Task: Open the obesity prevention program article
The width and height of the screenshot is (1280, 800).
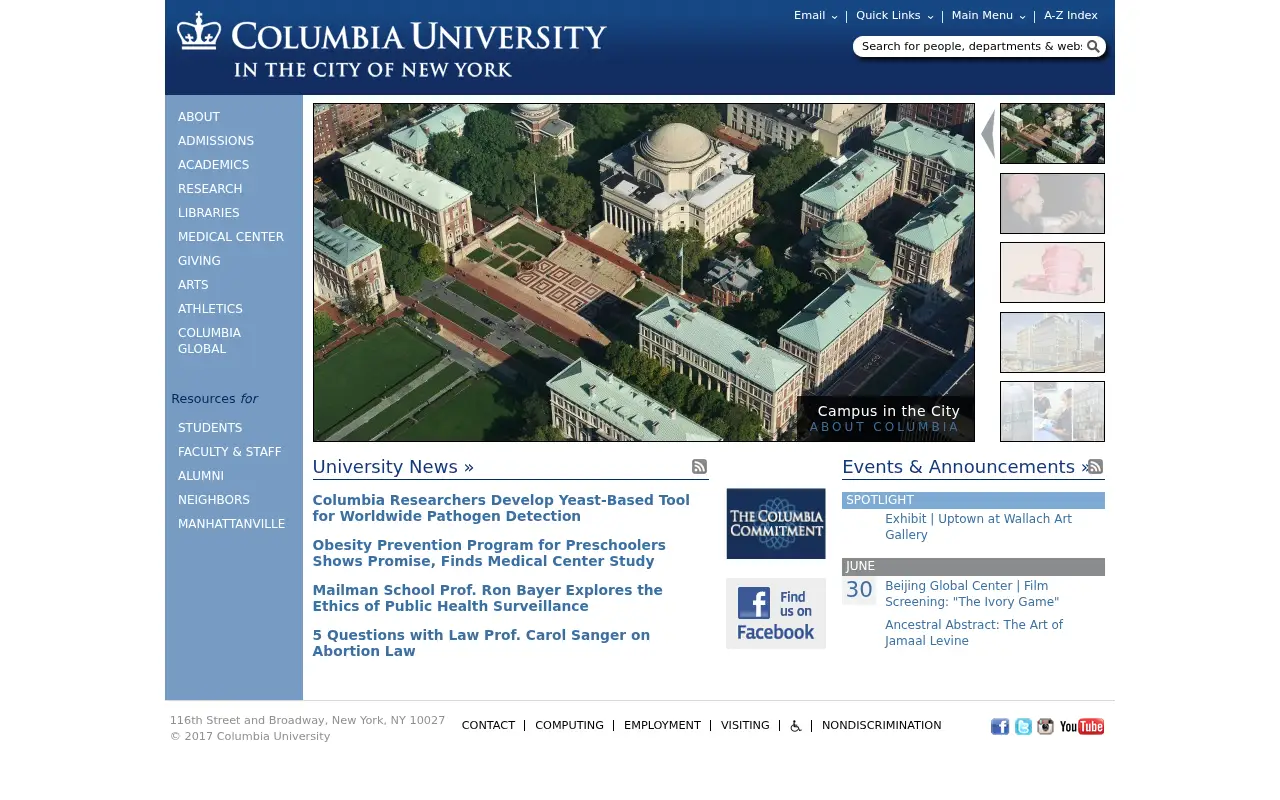Action: click(489, 553)
